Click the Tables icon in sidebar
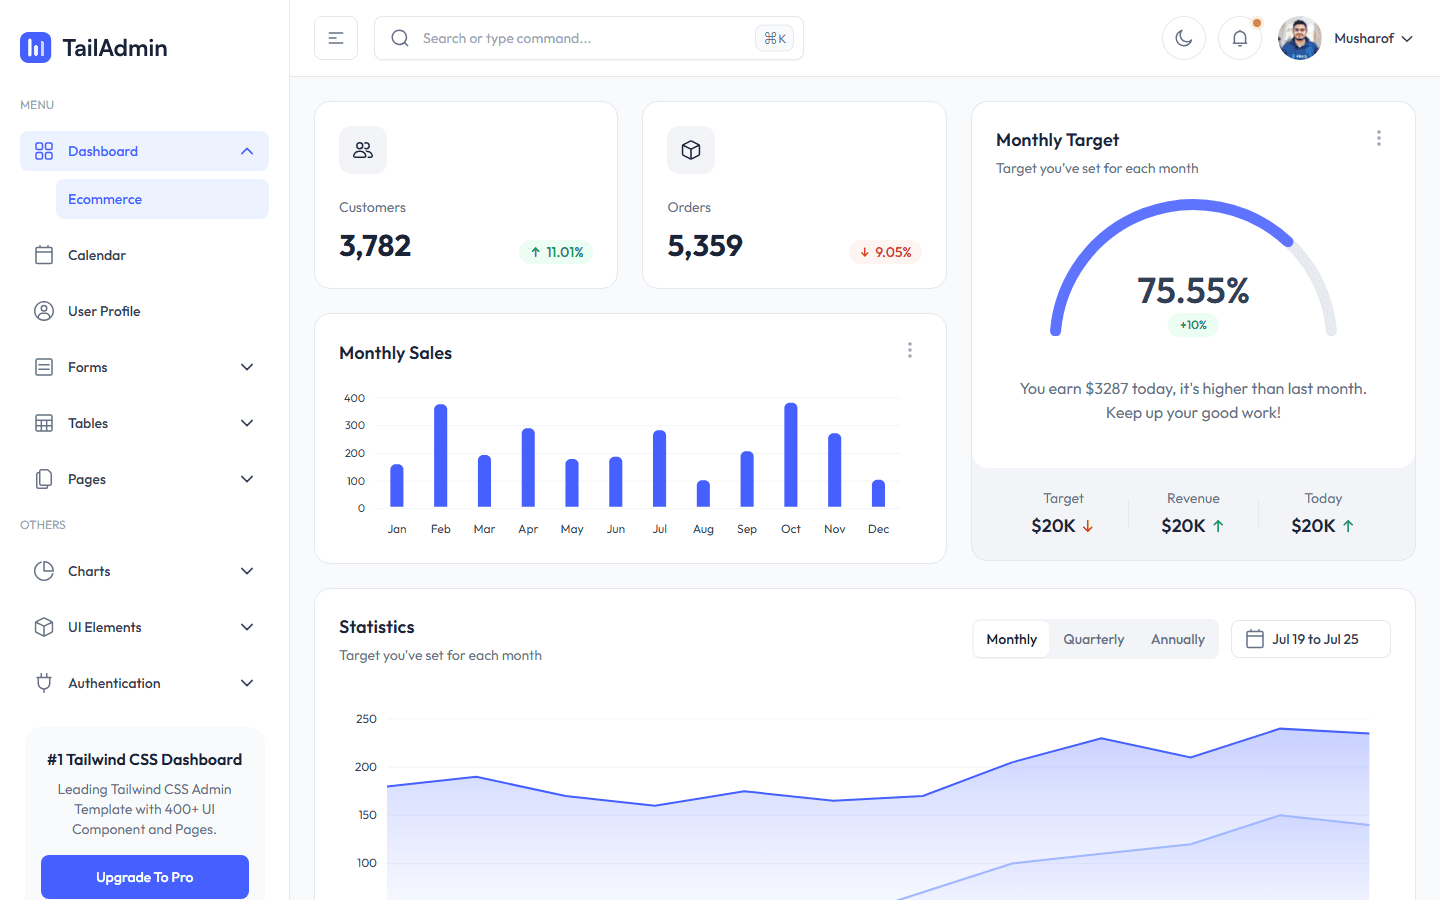 click(x=44, y=423)
